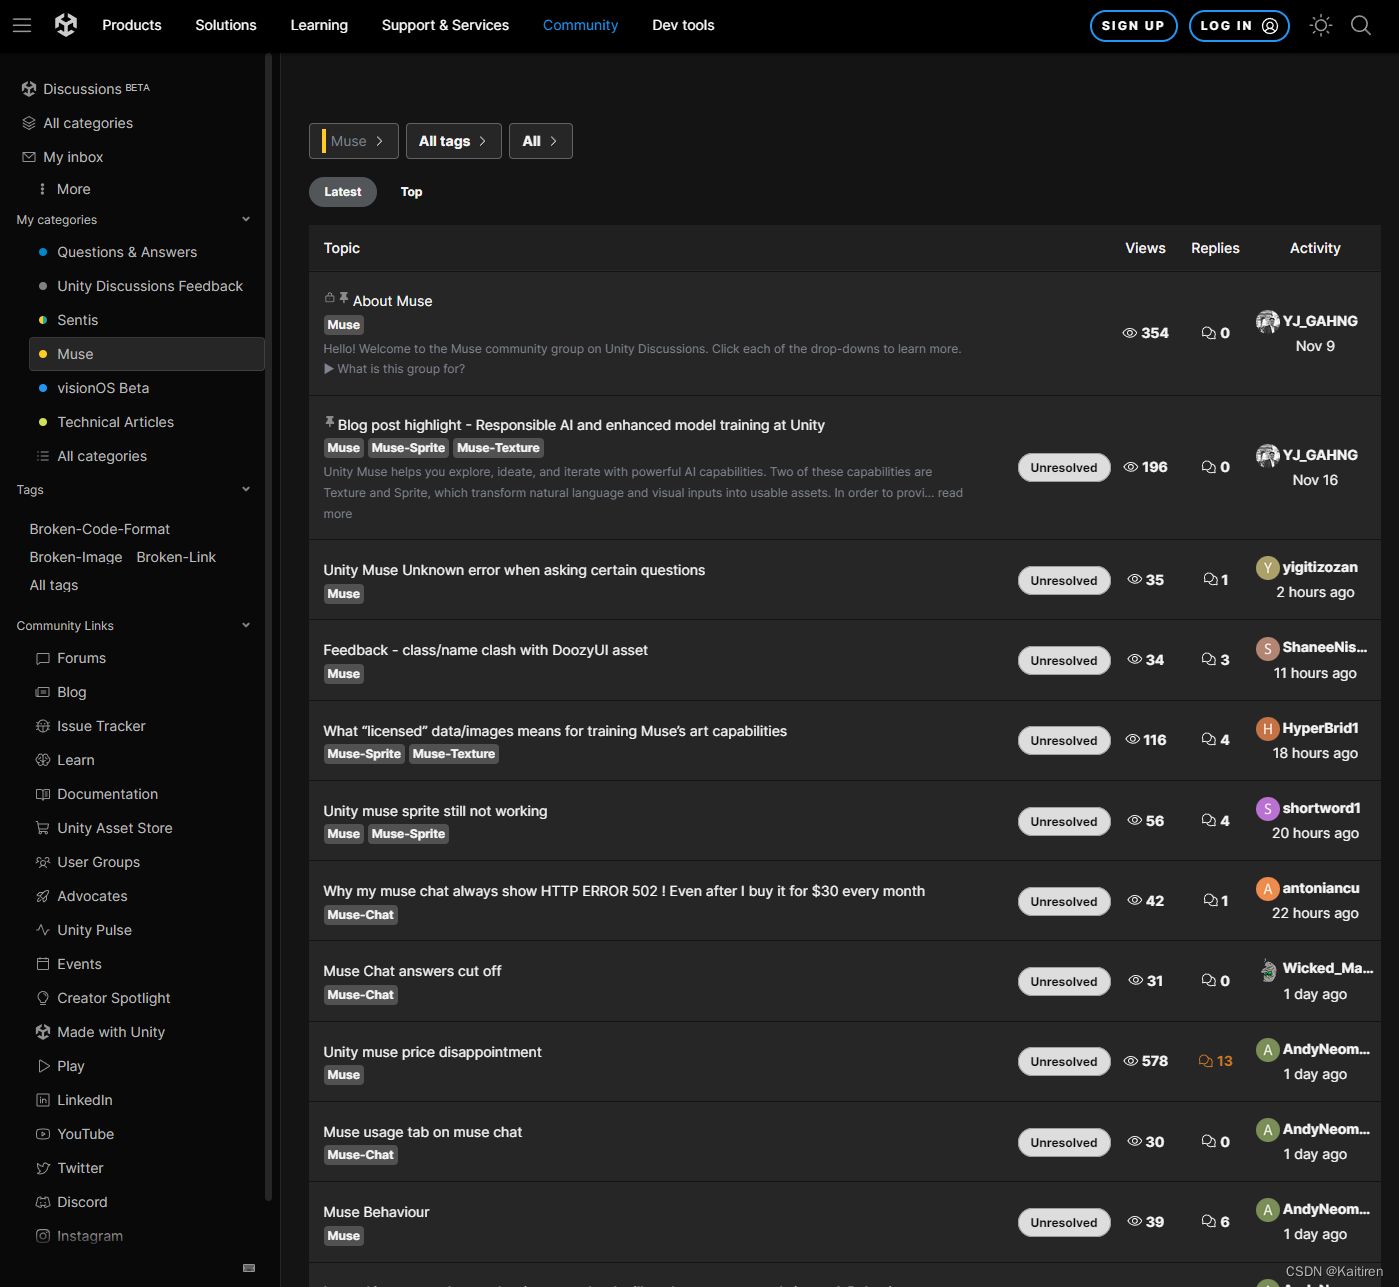Click the Unity Asset Store cart icon
Image resolution: width=1399 pixels, height=1287 pixels.
43,828
